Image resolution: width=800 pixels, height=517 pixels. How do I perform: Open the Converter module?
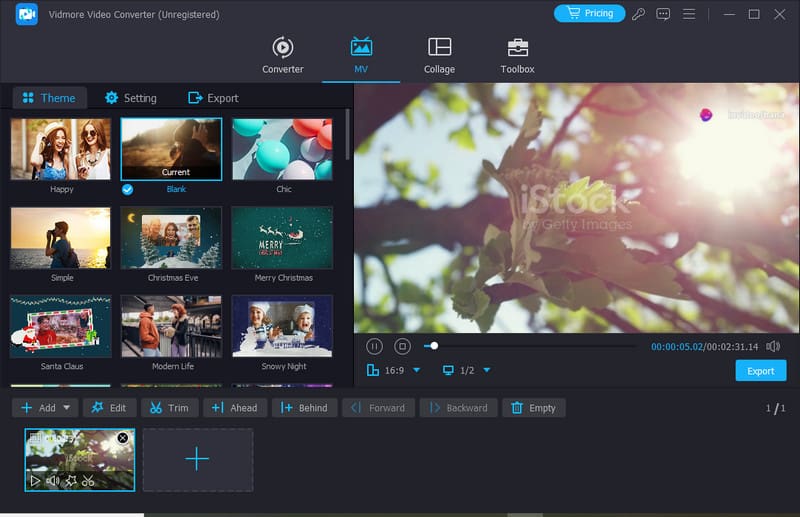(x=283, y=56)
